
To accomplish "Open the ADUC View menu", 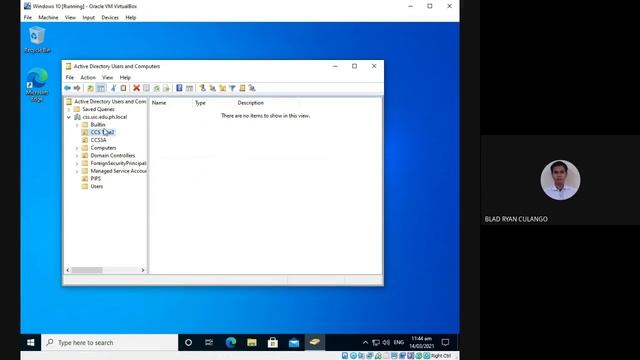I will coord(107,78).
